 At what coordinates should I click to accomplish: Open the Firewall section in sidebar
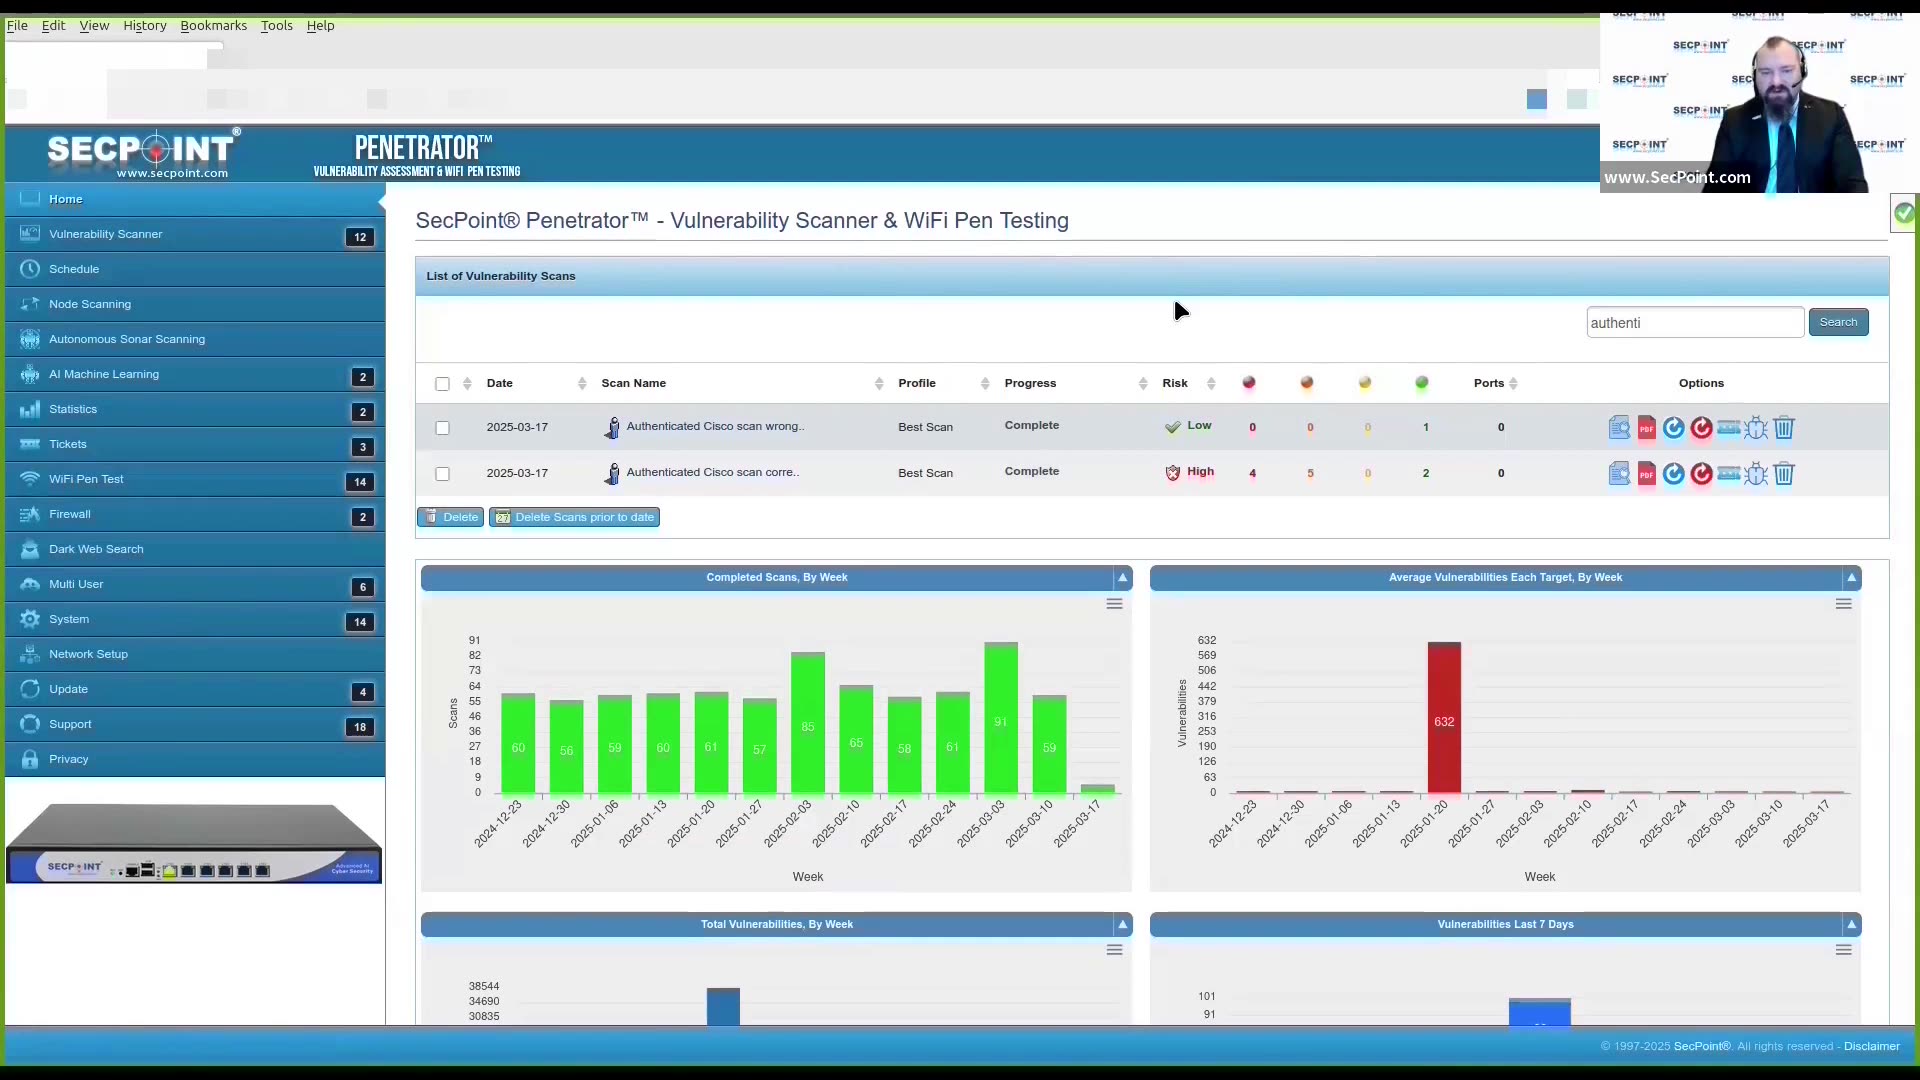coord(70,513)
